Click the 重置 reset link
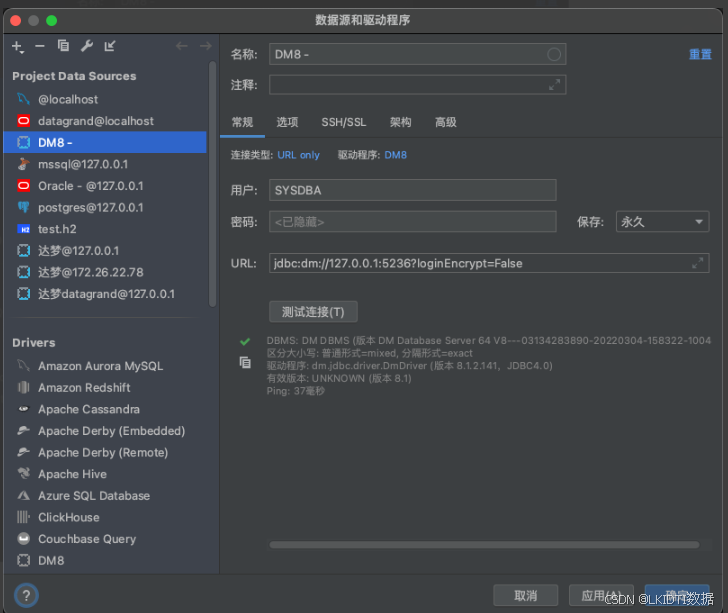728x613 pixels. click(x=700, y=54)
